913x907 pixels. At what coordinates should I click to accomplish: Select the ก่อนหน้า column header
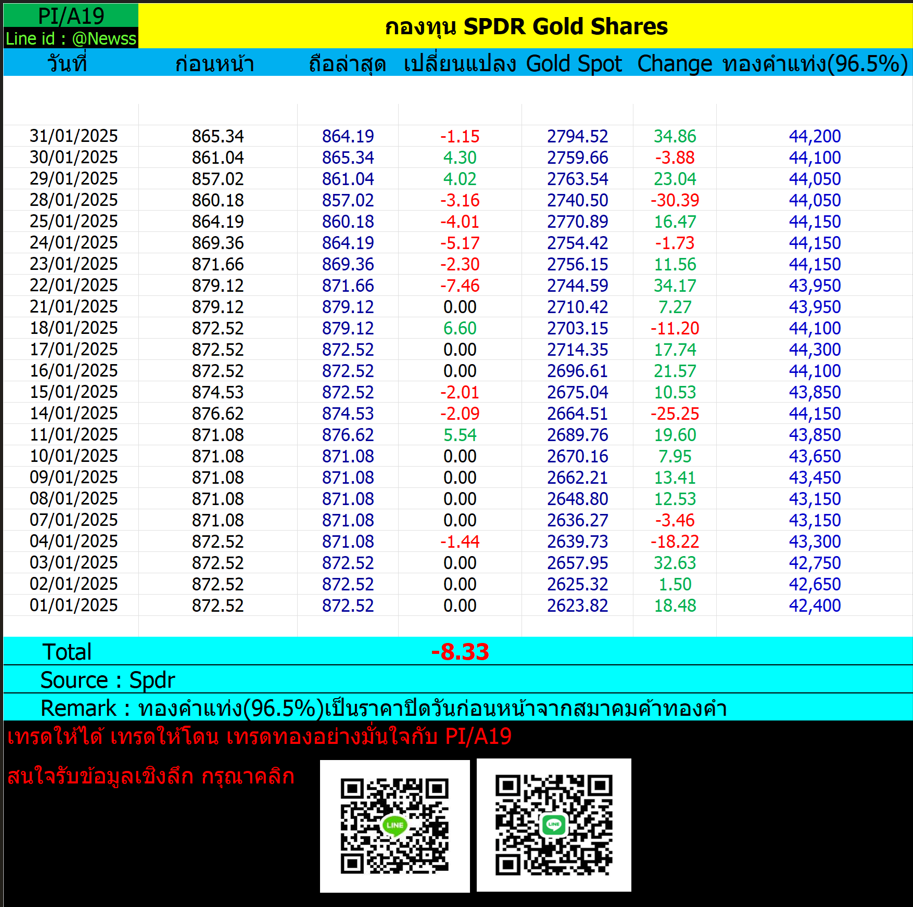(214, 63)
